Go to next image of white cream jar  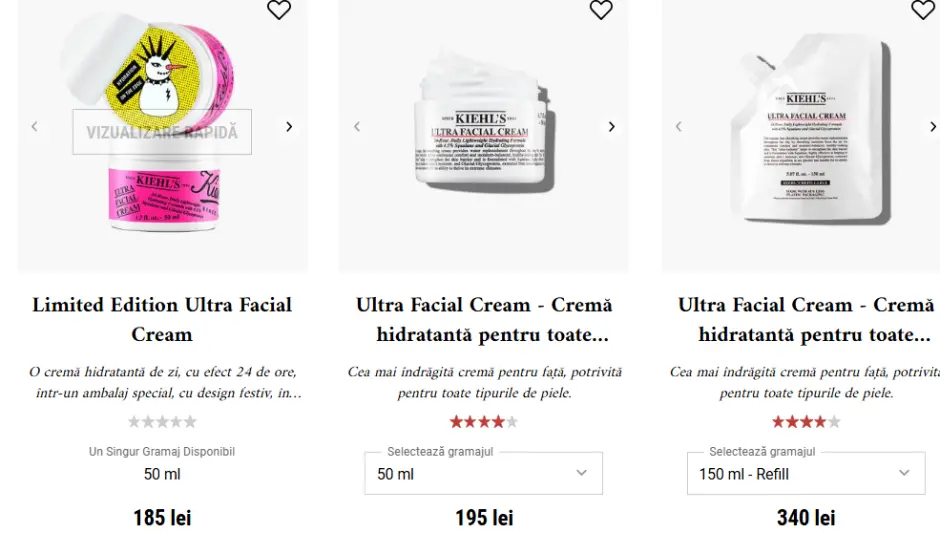coord(611,127)
